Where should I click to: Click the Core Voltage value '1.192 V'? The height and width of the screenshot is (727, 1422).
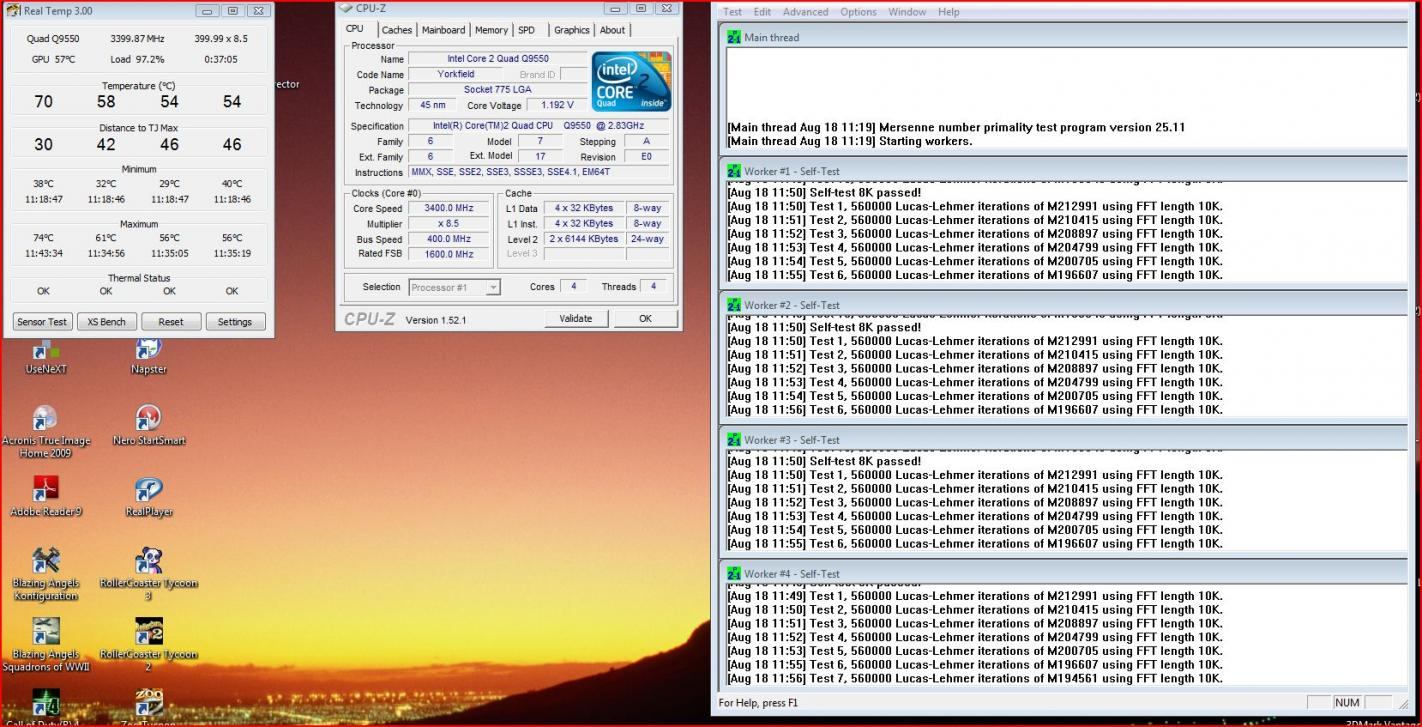click(x=557, y=105)
